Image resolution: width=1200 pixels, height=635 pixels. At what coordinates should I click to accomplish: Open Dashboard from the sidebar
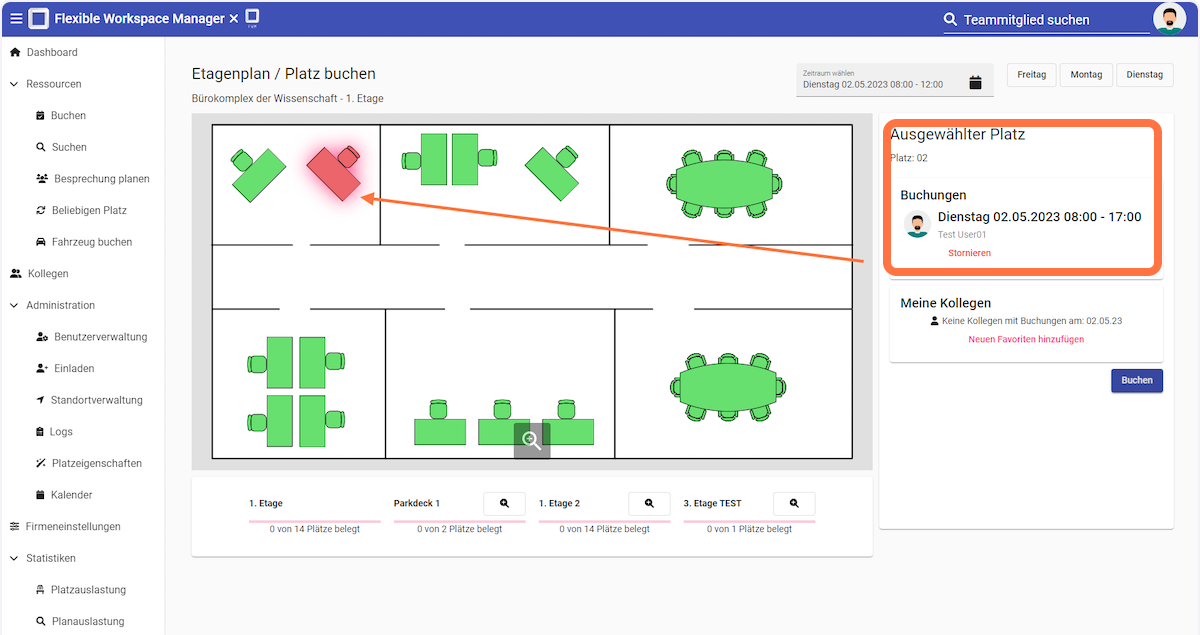[x=51, y=52]
